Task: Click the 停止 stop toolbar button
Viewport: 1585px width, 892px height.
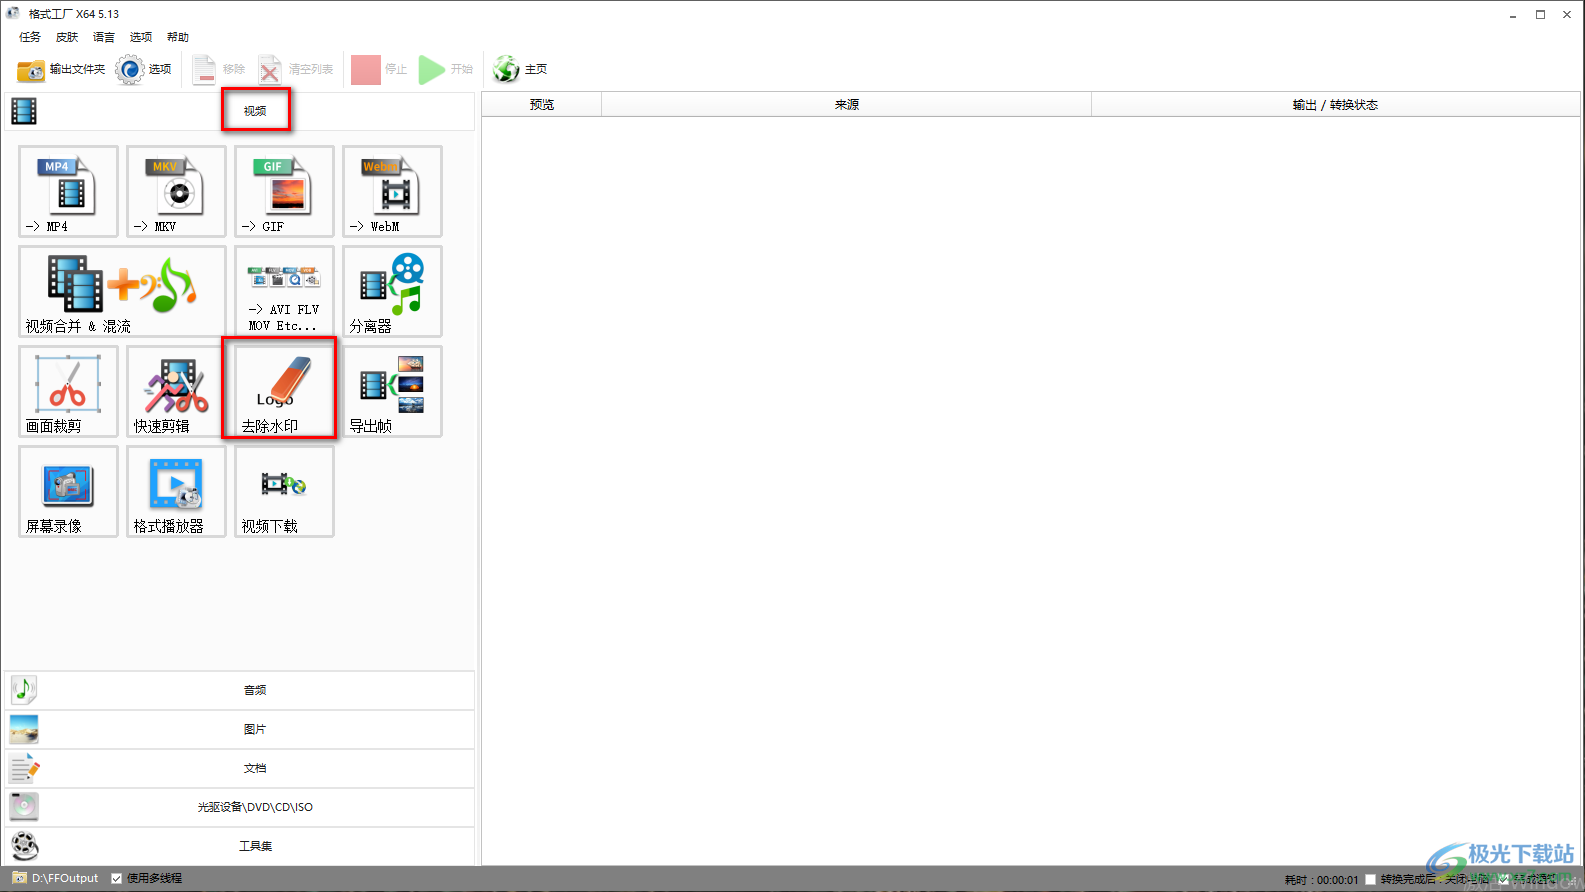Action: tap(379, 69)
